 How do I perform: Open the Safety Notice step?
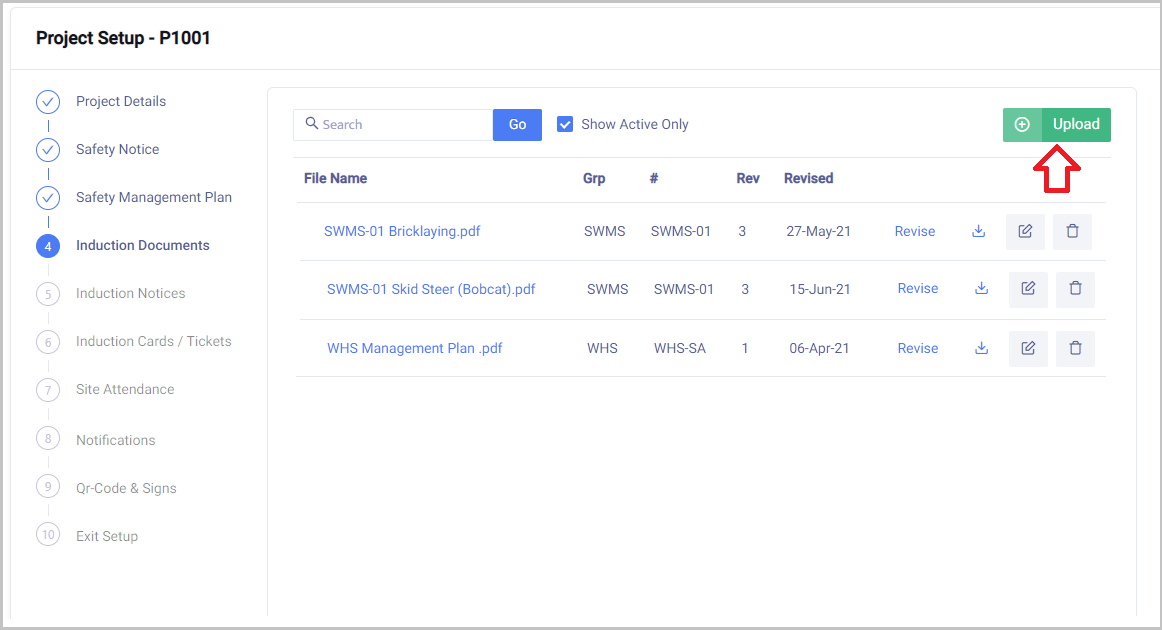(x=117, y=149)
